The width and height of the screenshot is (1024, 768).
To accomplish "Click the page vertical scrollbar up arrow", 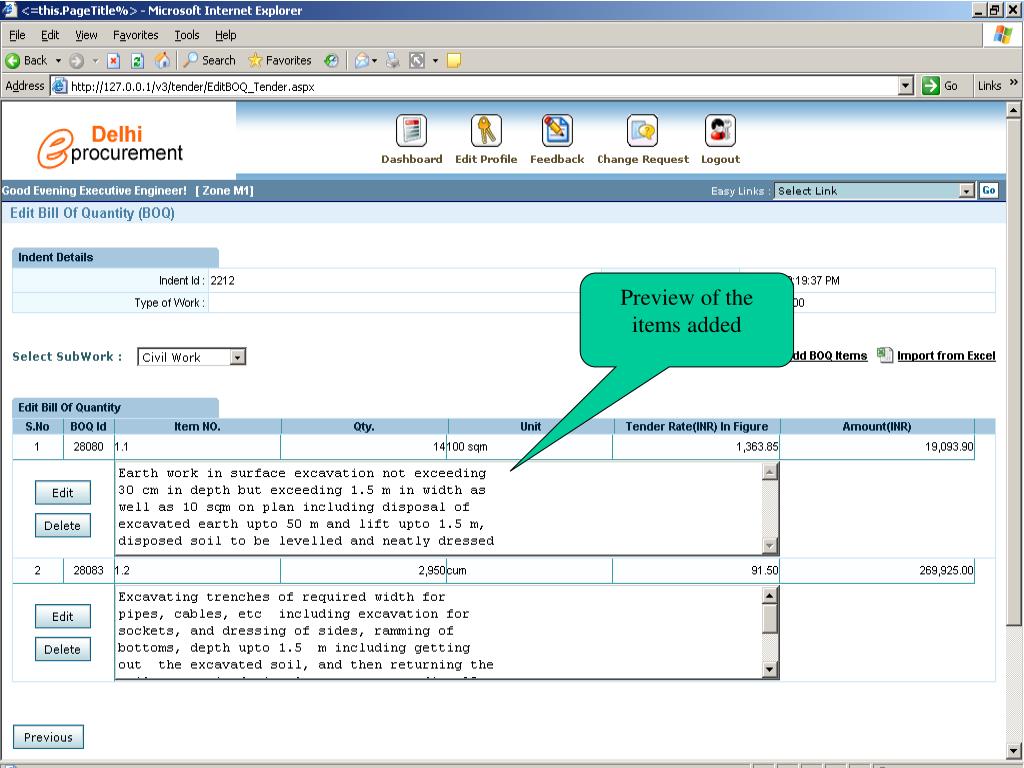I will (1014, 110).
